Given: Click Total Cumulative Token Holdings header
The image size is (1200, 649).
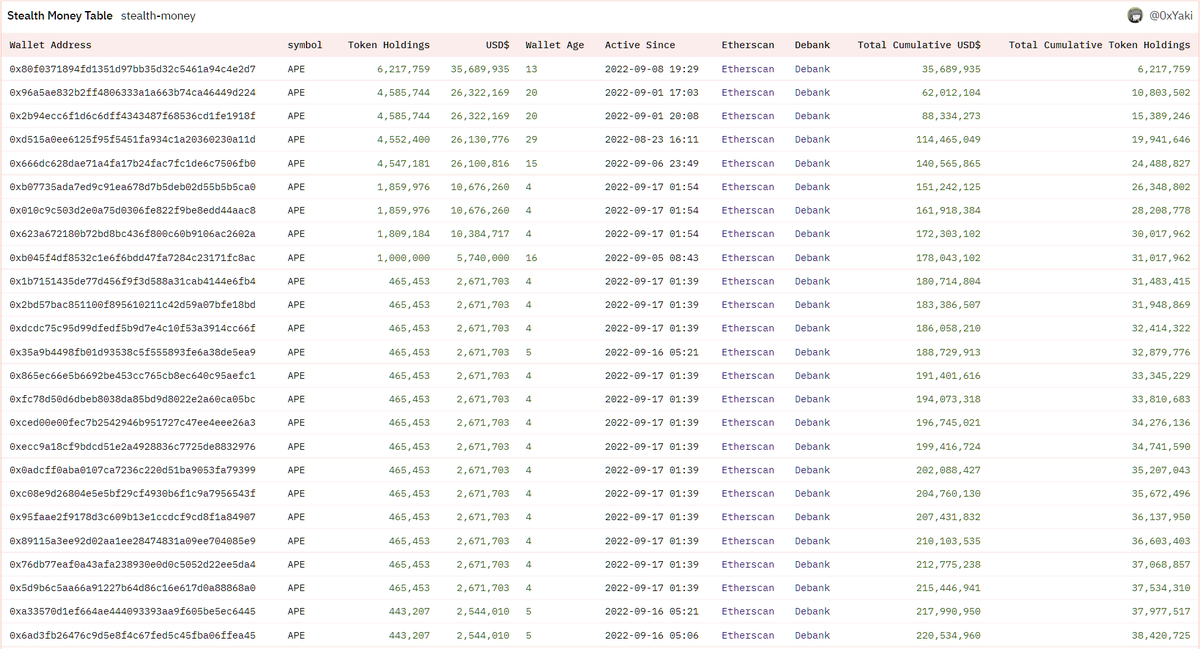Looking at the screenshot, I should click(1099, 45).
